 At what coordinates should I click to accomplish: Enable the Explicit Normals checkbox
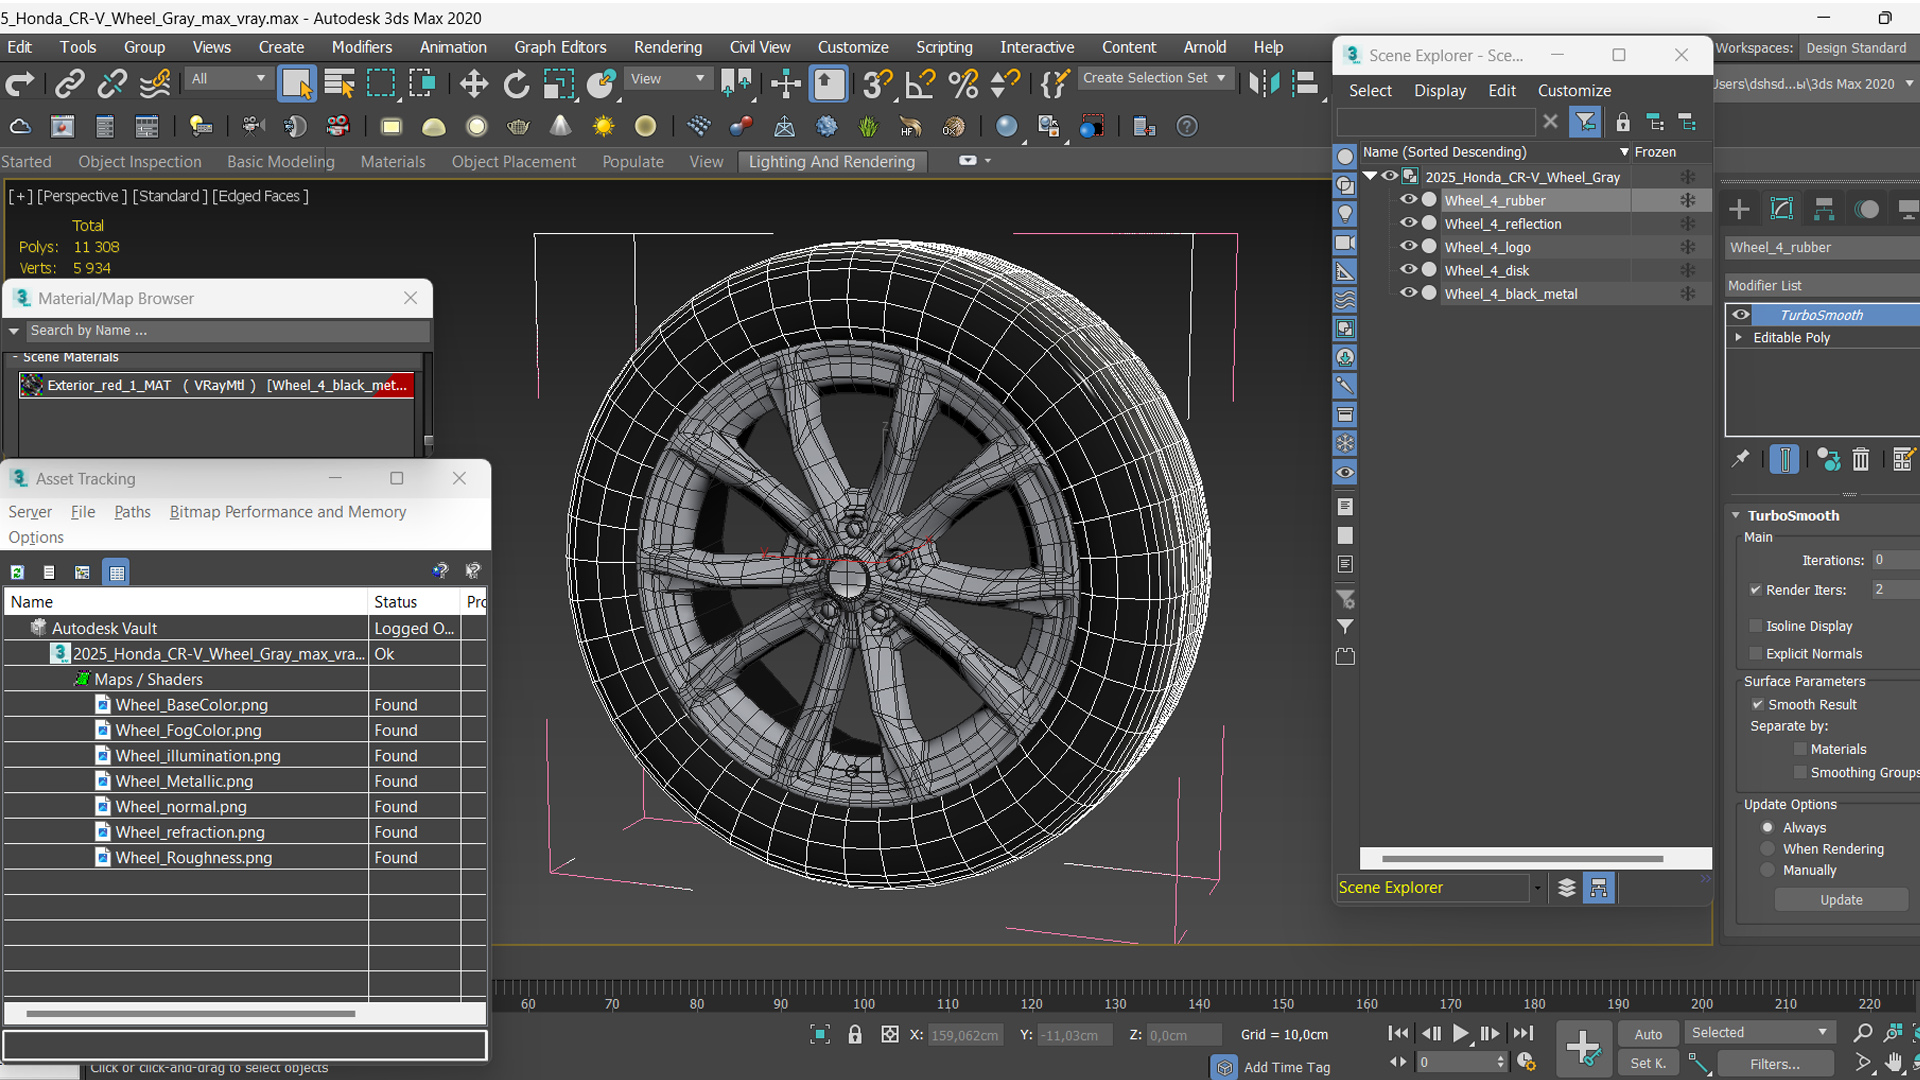point(1755,654)
